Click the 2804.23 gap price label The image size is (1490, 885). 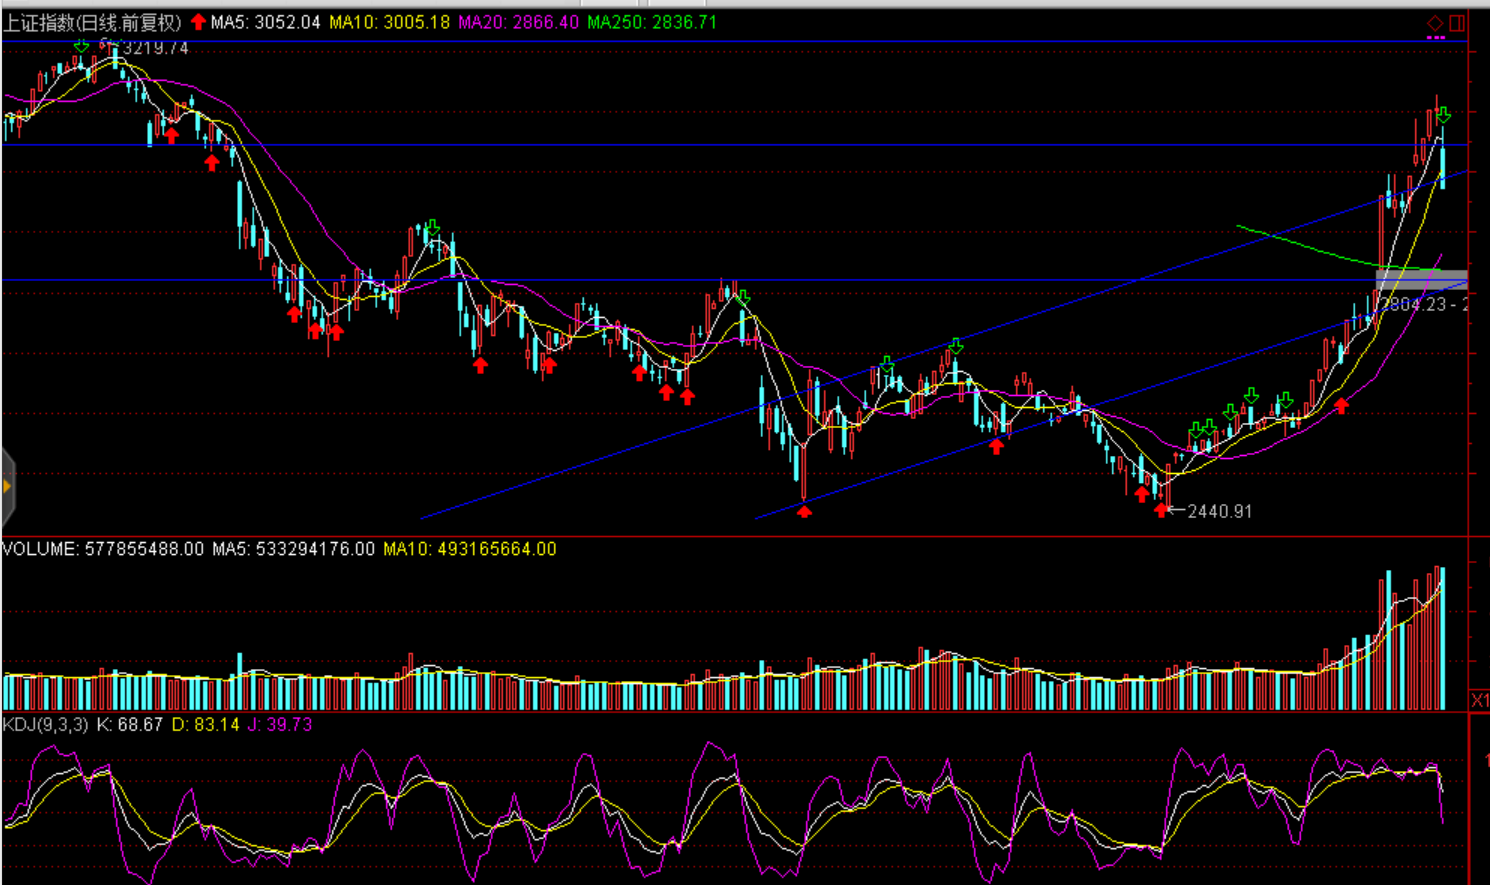(1414, 304)
